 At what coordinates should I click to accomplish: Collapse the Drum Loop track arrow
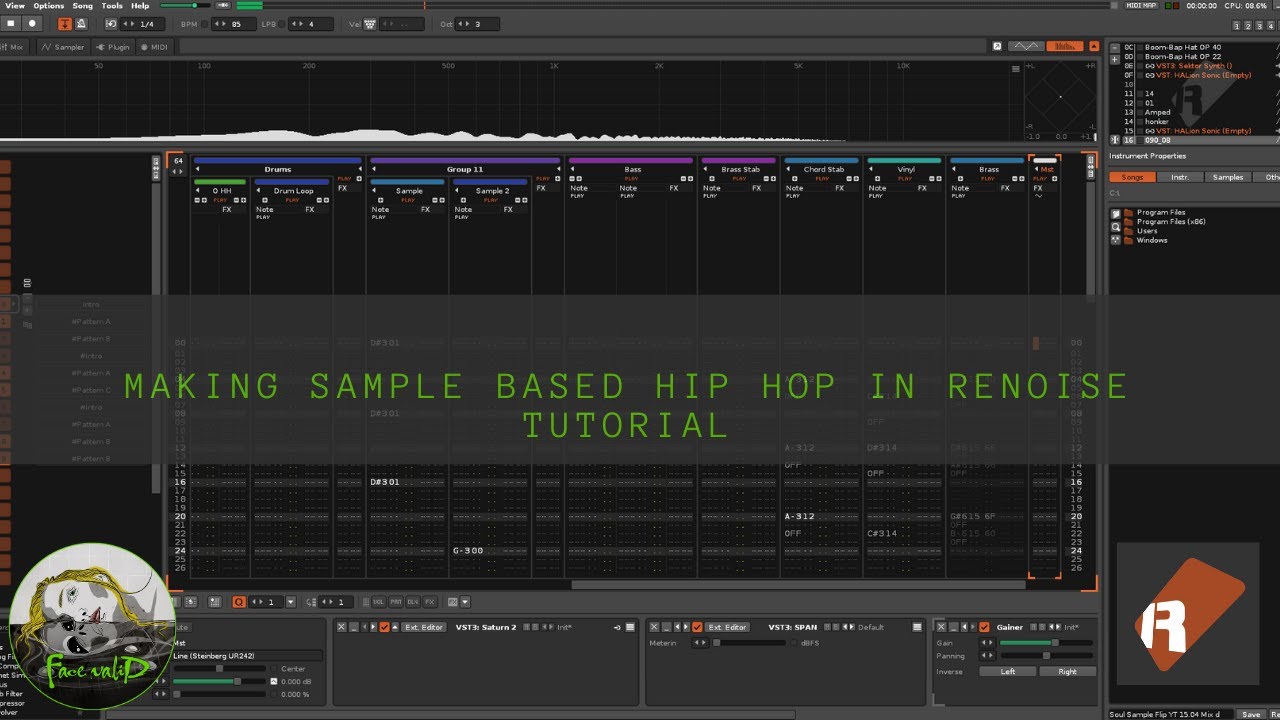pos(258,190)
